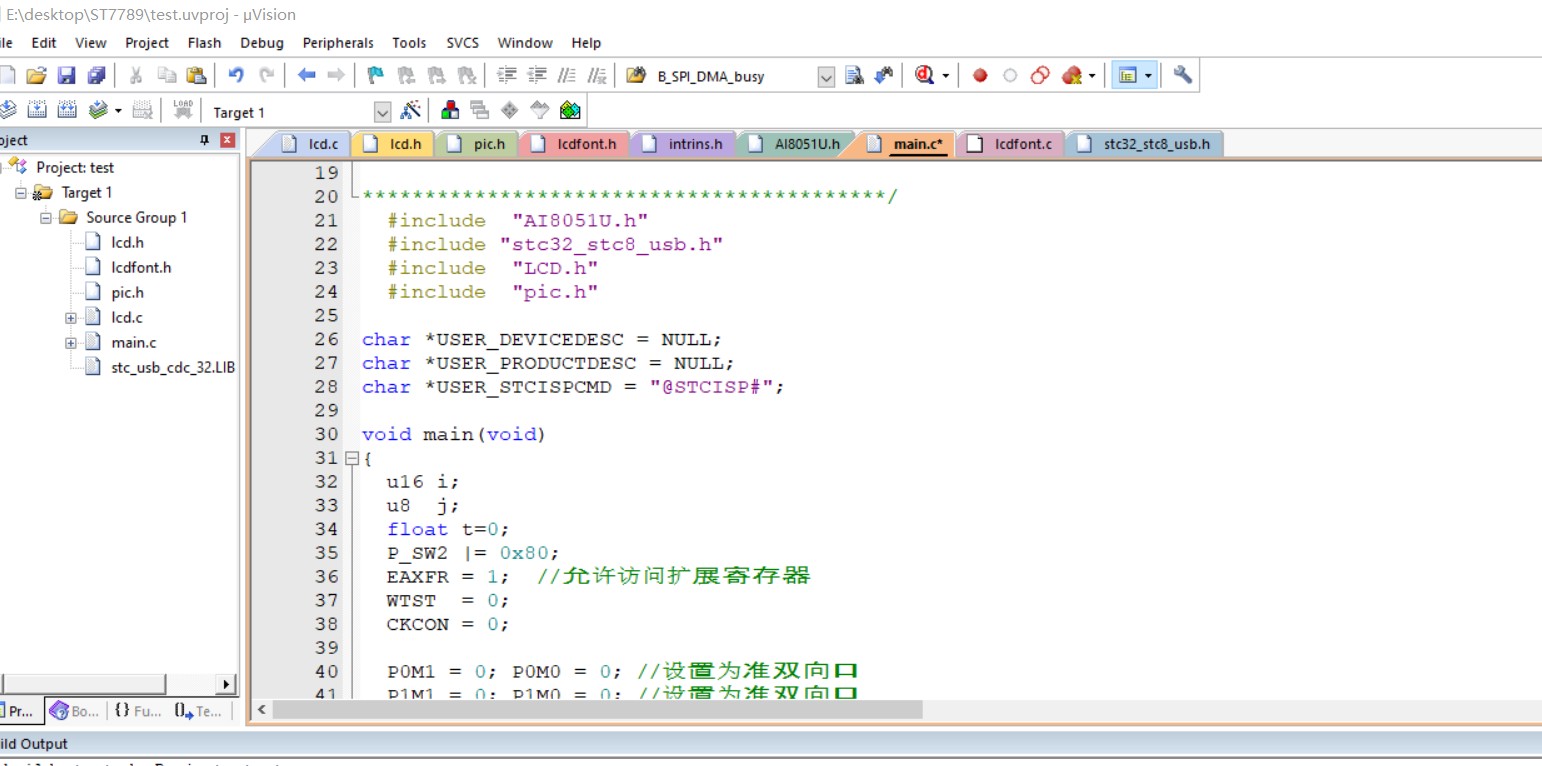1542x766 pixels.
Task: Translate the current file icon
Action: click(x=7, y=110)
